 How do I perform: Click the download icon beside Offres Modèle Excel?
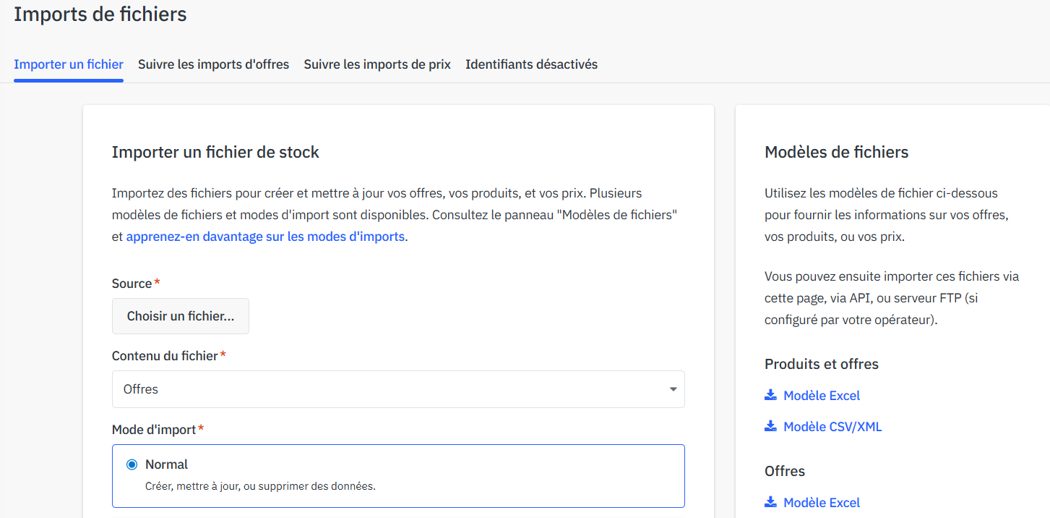coord(770,502)
